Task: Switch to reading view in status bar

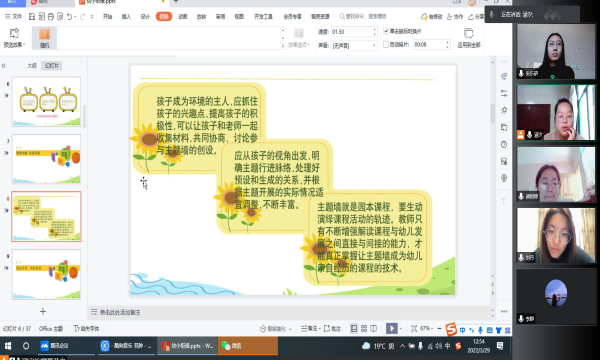Action: (x=374, y=328)
